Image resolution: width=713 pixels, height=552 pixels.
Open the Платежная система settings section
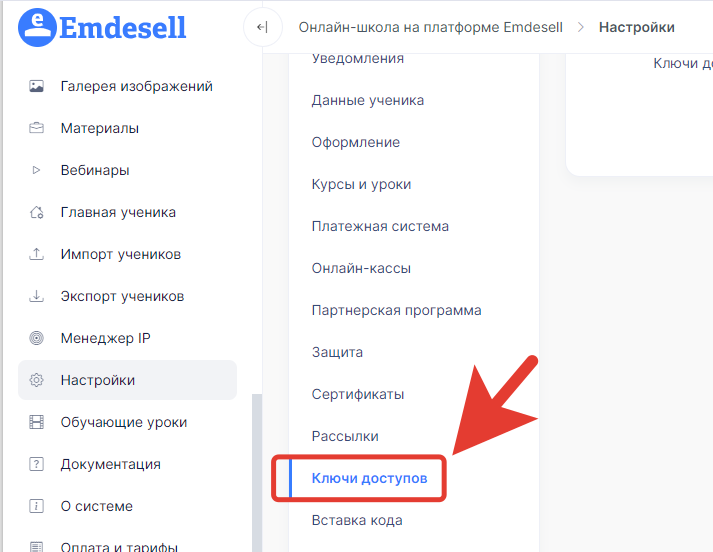pos(380,226)
